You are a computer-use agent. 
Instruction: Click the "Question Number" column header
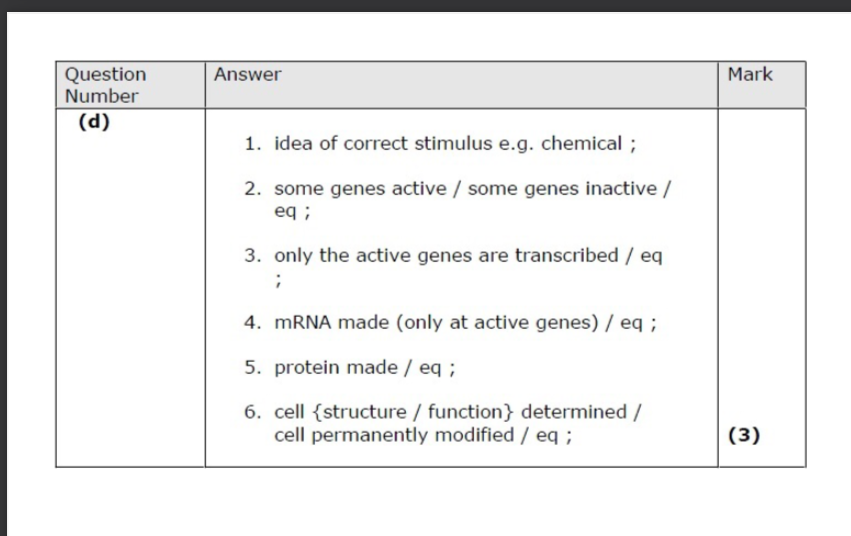[x=104, y=85]
